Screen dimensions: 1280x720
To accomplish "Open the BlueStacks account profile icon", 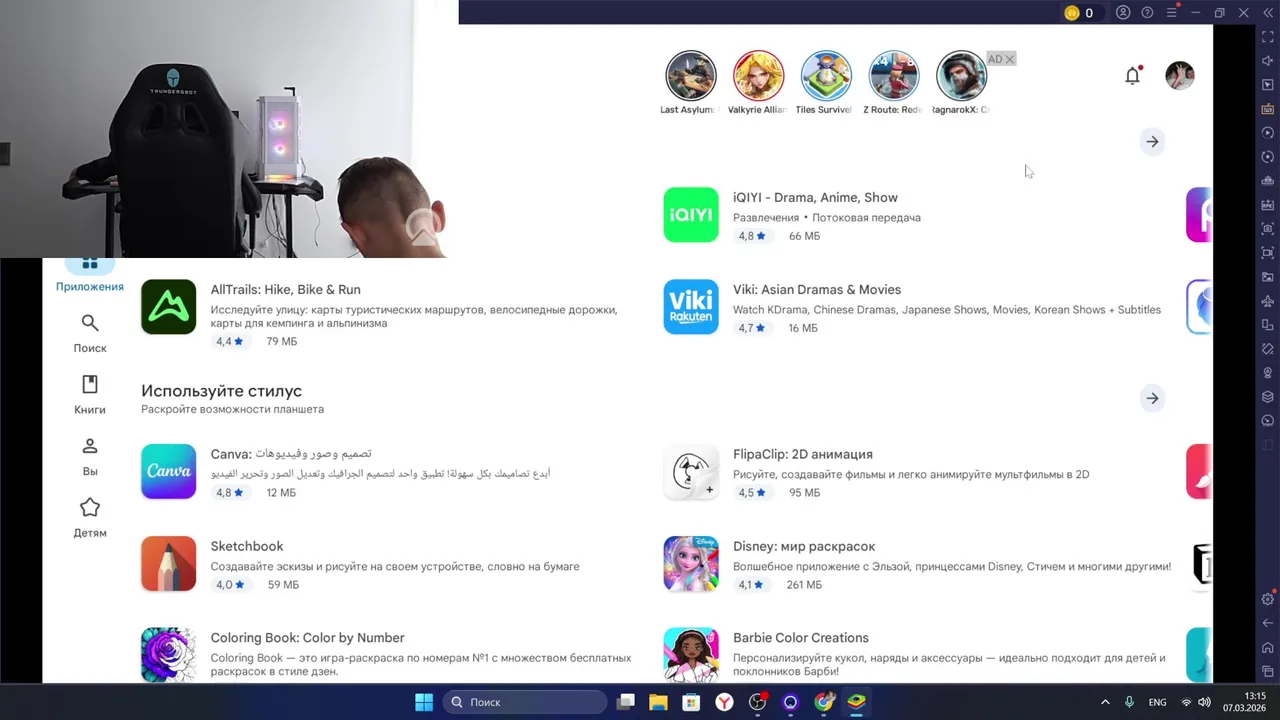I will pos(1123,13).
